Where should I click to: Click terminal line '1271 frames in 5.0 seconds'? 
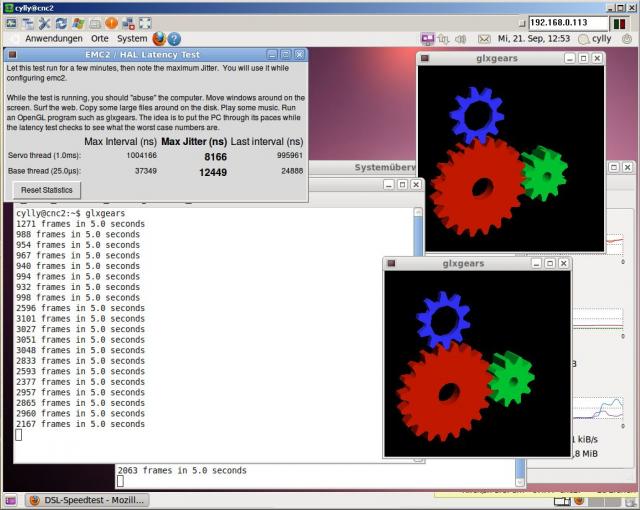[x=80, y=224]
